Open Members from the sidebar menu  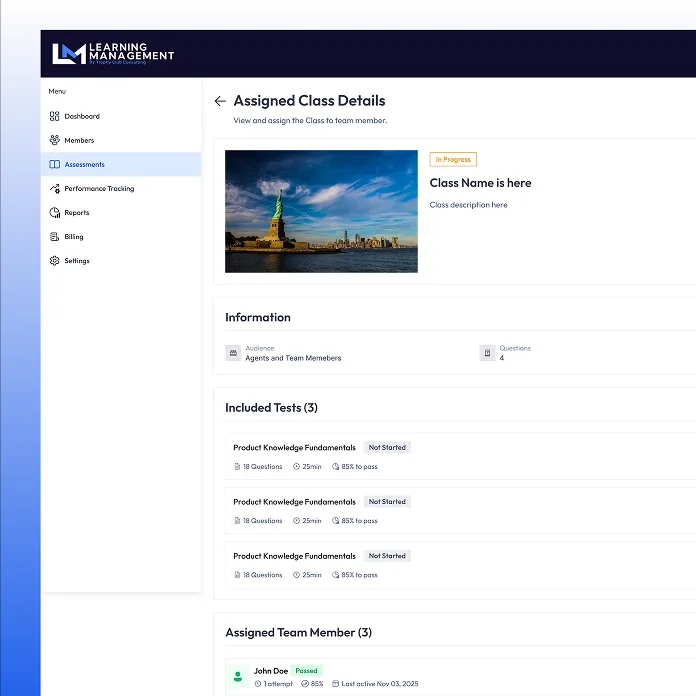click(121, 140)
